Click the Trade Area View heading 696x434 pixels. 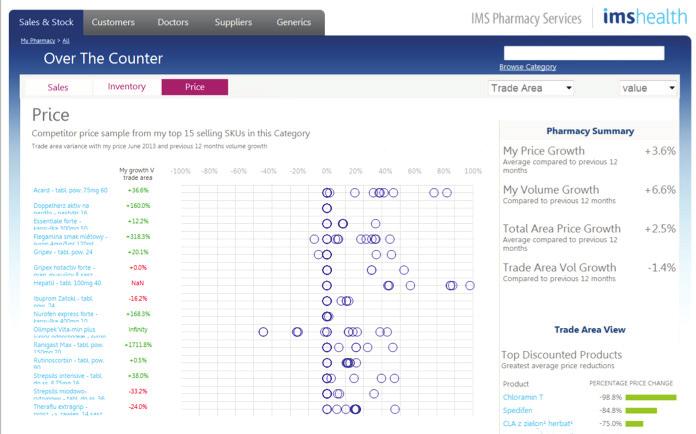coord(590,330)
